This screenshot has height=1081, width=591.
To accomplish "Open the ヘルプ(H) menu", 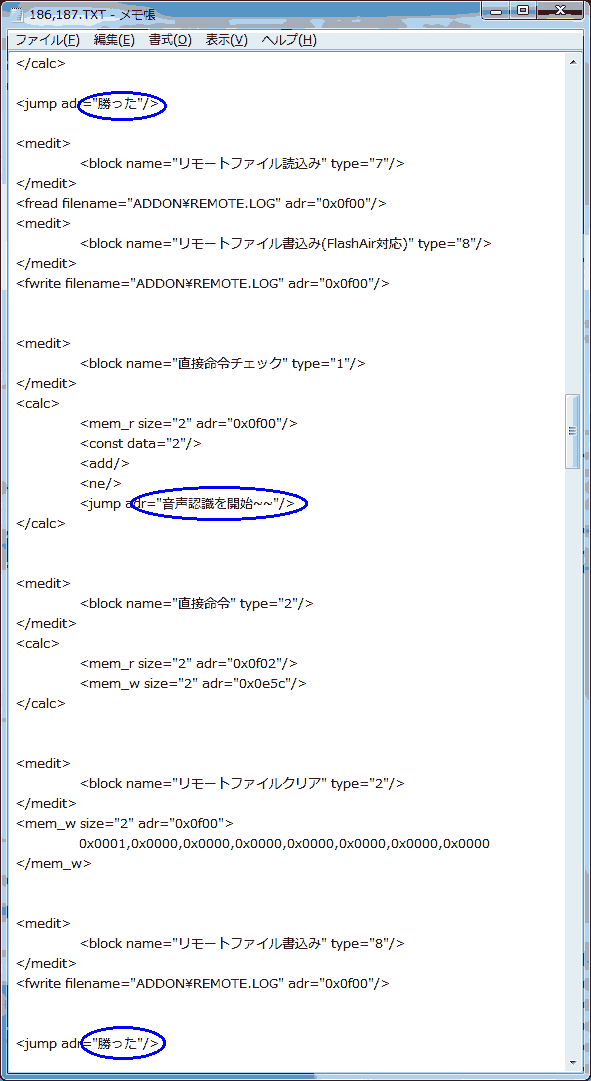I will pos(289,40).
